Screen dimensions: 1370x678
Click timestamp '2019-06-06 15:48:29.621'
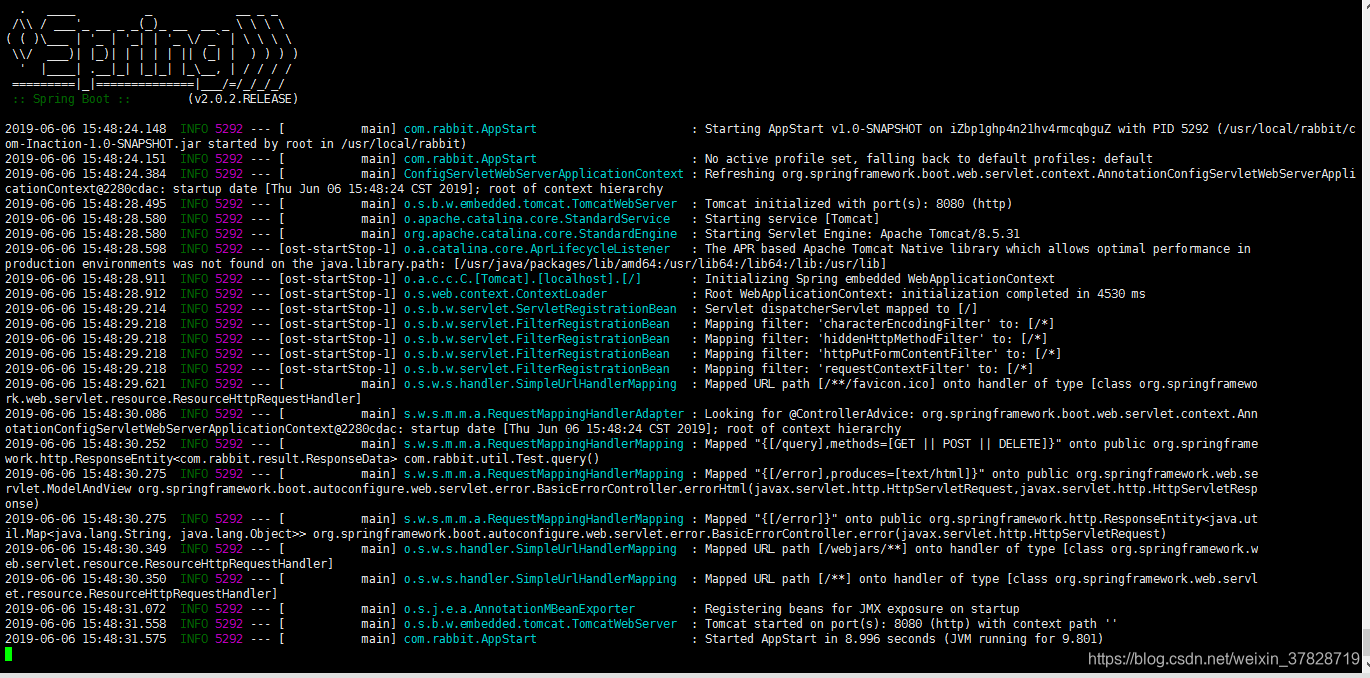click(x=85, y=384)
